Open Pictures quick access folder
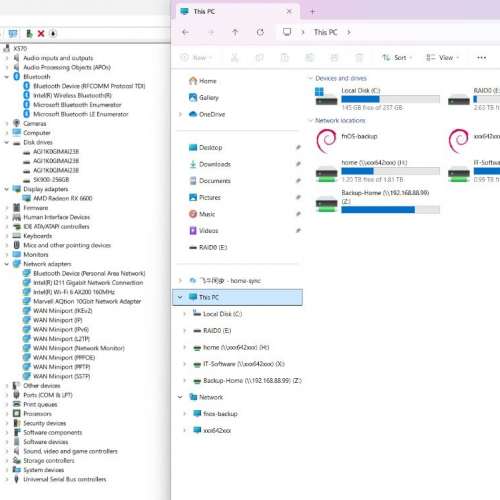Viewport: 500px width, 500px height. 205,197
